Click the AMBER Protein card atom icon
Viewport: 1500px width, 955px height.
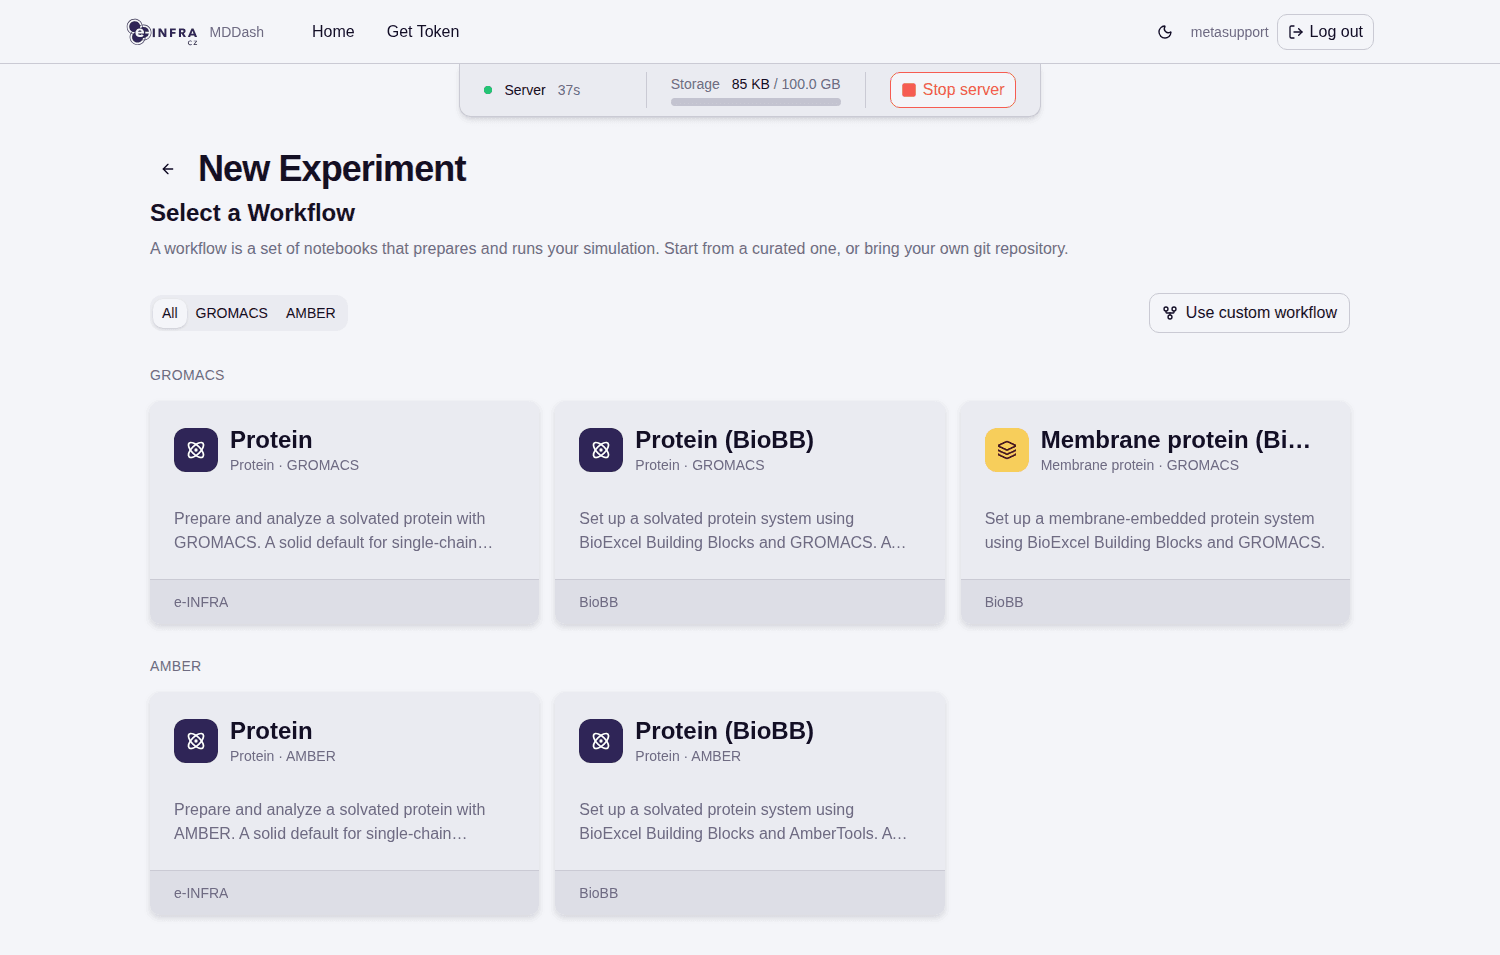(196, 741)
